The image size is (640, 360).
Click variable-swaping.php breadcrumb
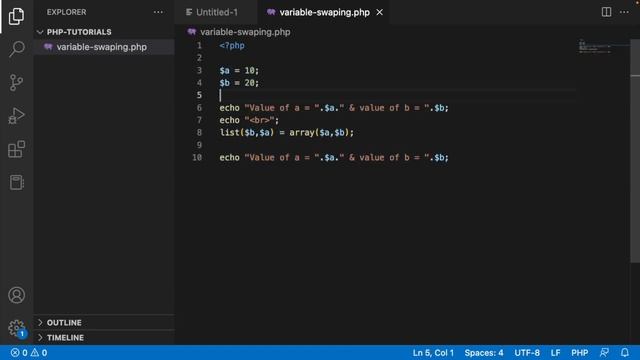point(239,32)
